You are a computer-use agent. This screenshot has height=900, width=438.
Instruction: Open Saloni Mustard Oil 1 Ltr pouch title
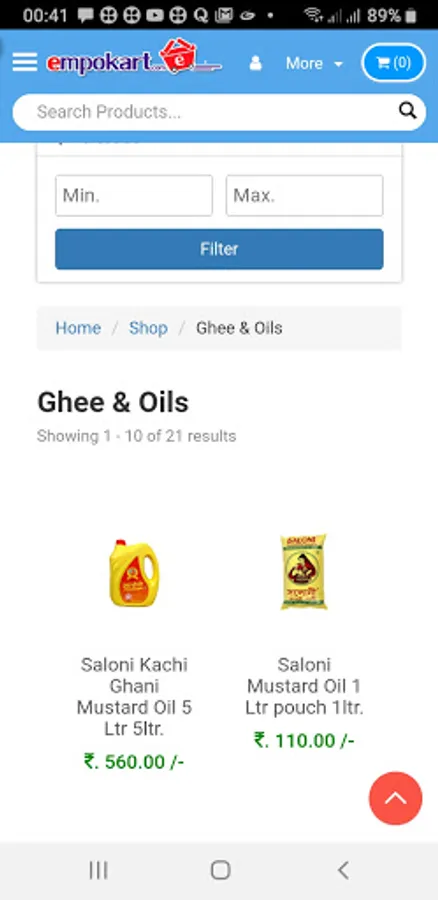tap(304, 686)
